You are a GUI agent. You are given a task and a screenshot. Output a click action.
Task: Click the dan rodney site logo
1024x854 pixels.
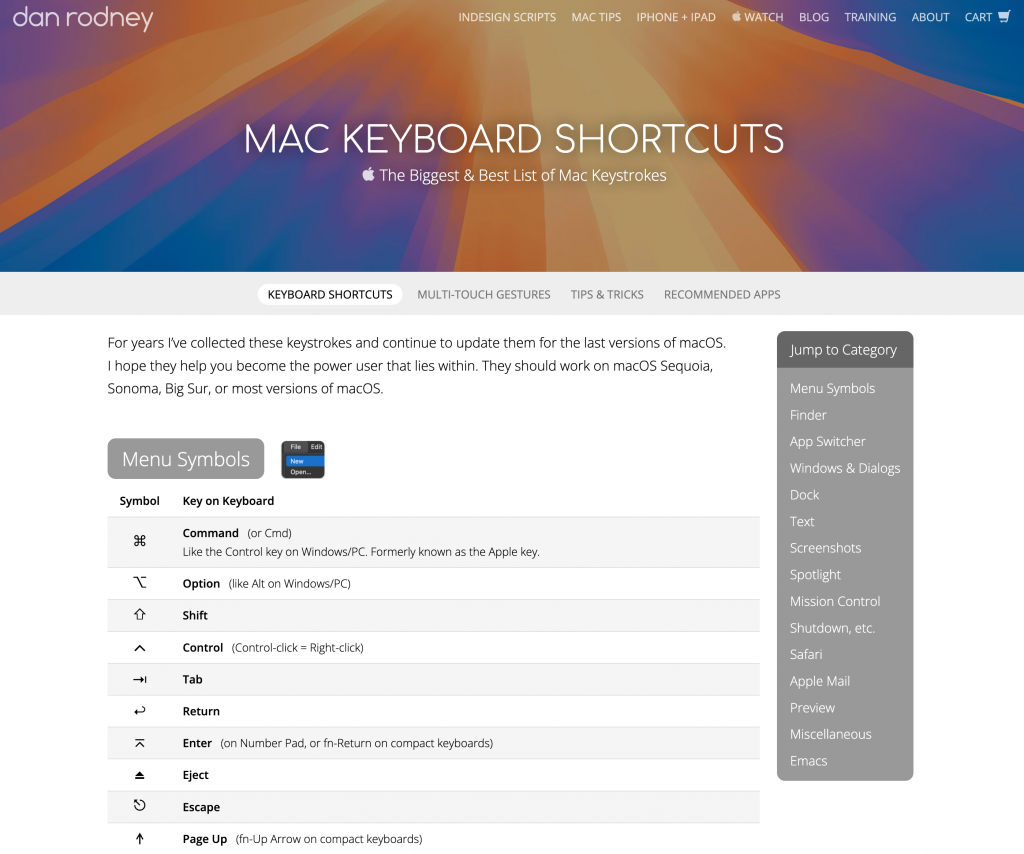(x=81, y=17)
